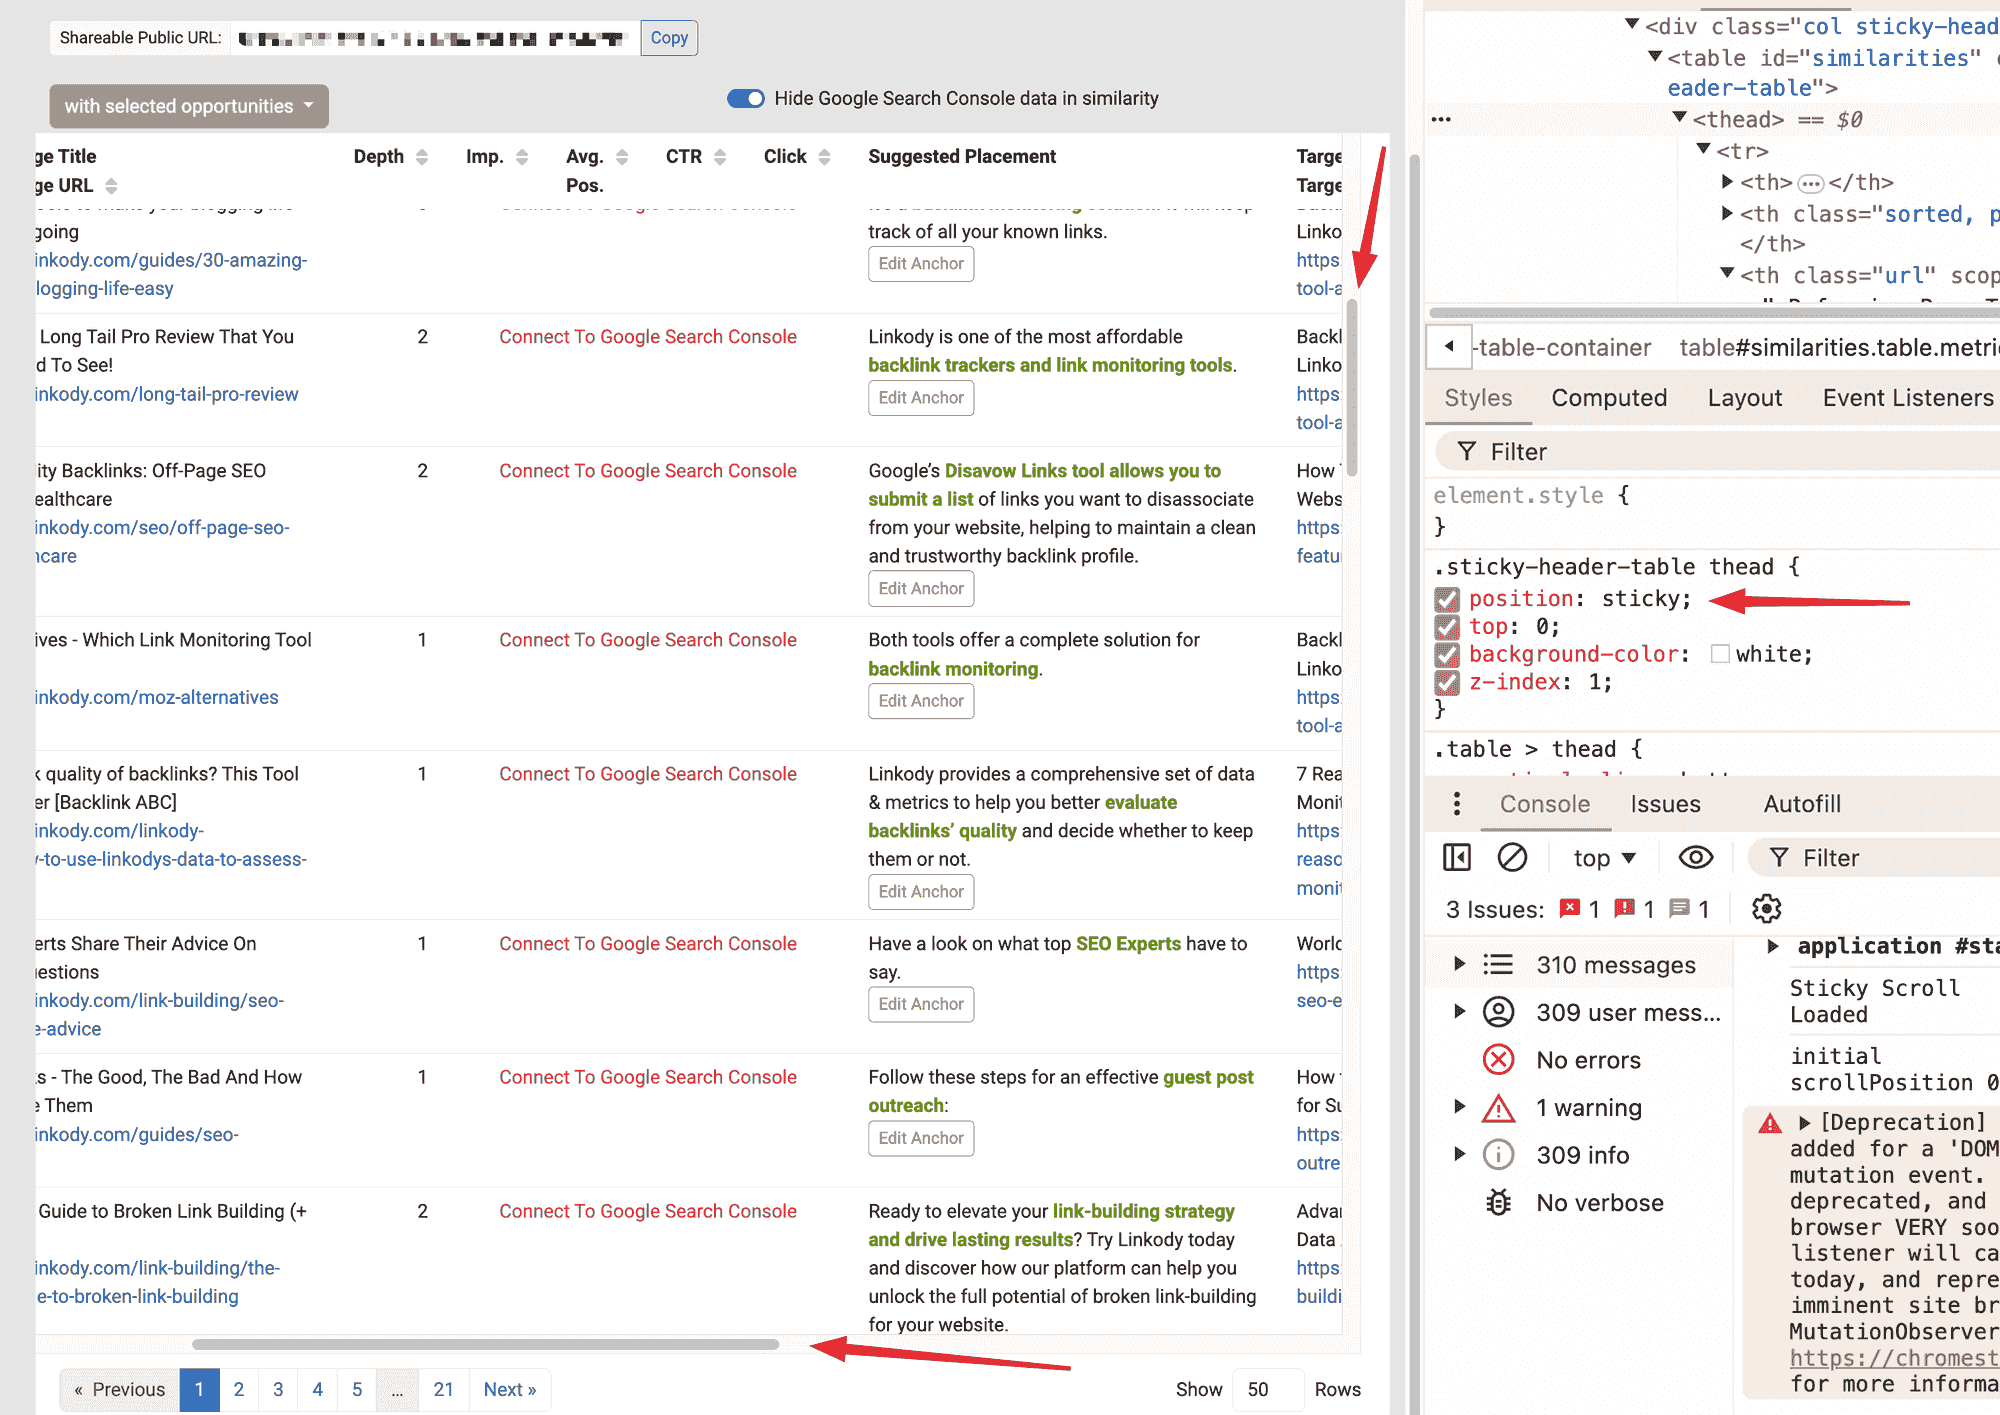The width and height of the screenshot is (2000, 1415).
Task: Open console settings gear
Action: click(1767, 909)
